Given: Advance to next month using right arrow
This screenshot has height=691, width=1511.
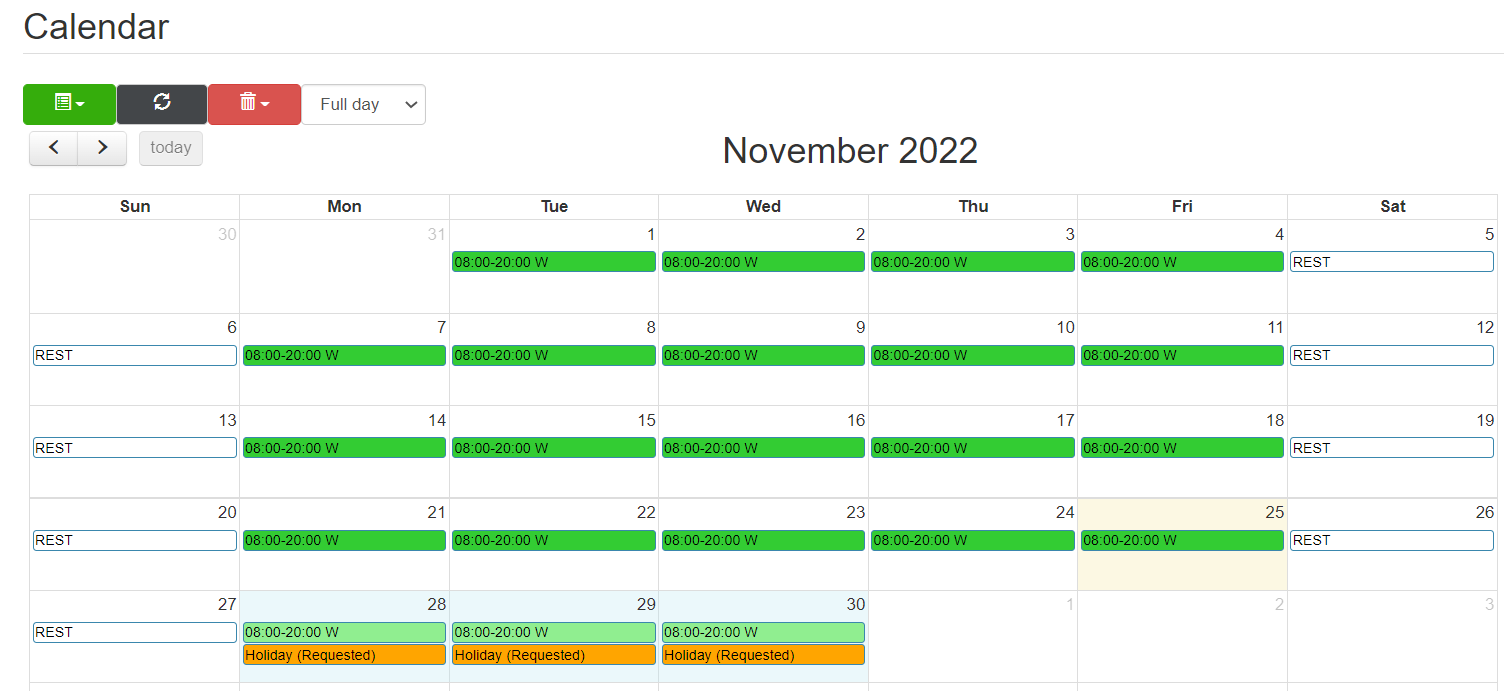Looking at the screenshot, I should [102, 147].
